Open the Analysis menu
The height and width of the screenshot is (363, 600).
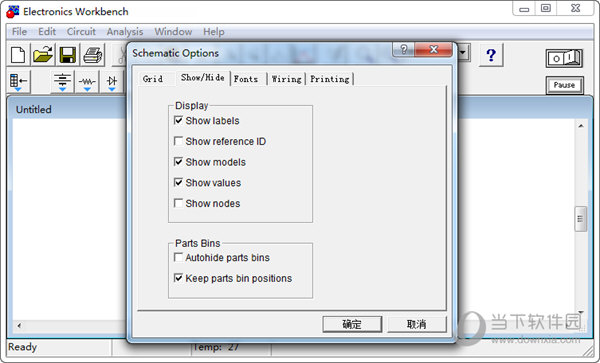coord(125,32)
